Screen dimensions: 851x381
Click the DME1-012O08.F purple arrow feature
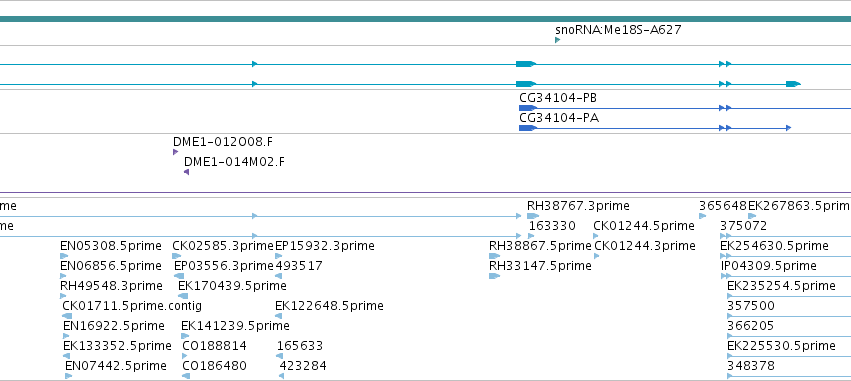pos(175,152)
